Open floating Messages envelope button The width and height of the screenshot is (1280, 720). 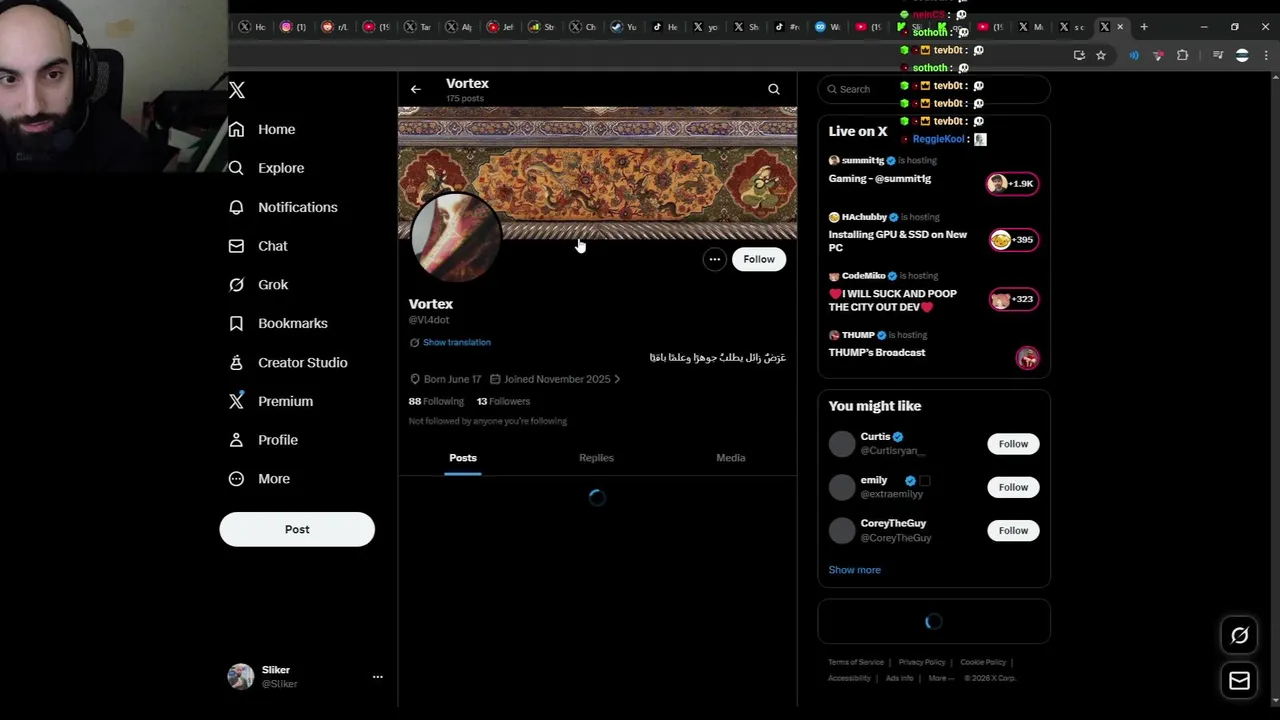click(x=1240, y=681)
